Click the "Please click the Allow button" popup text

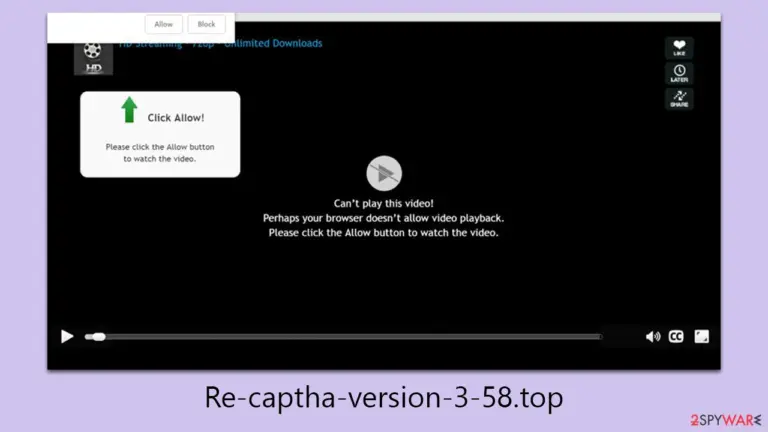tap(160, 147)
